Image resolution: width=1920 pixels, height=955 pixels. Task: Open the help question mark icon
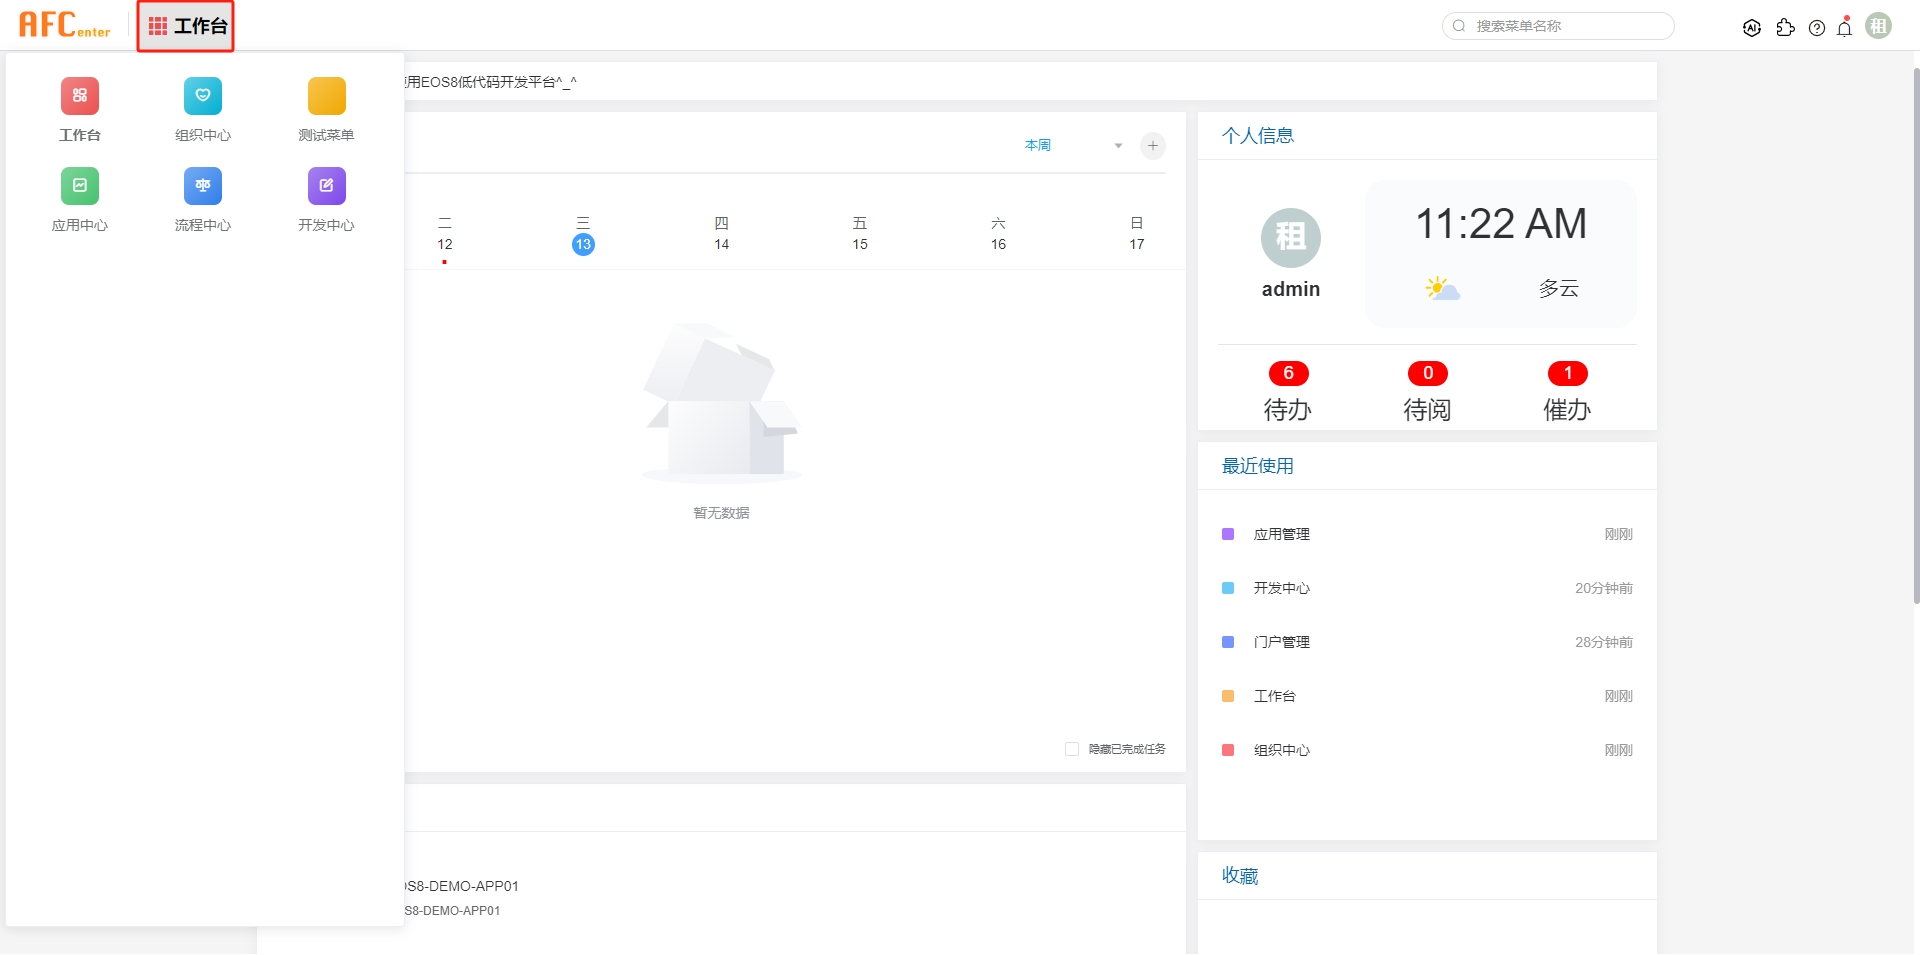(1817, 28)
